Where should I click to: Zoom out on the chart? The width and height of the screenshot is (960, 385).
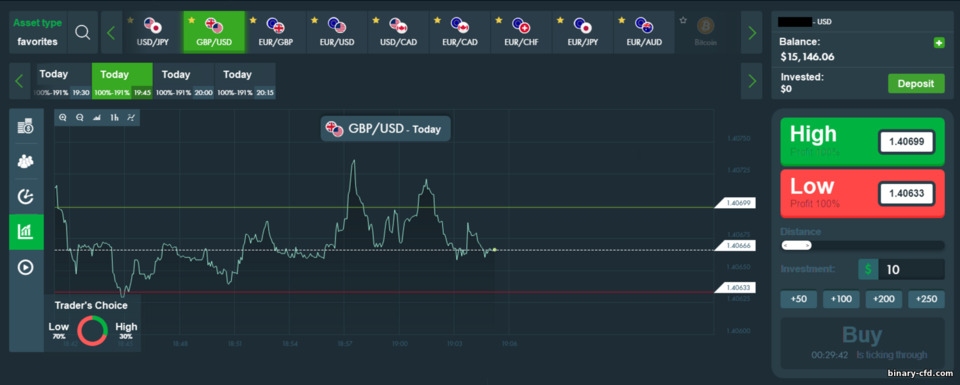80,118
